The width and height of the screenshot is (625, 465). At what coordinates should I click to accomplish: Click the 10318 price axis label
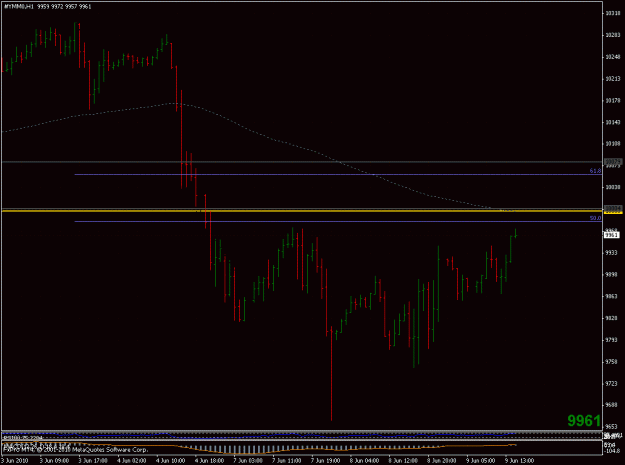pyautogui.click(x=612, y=14)
